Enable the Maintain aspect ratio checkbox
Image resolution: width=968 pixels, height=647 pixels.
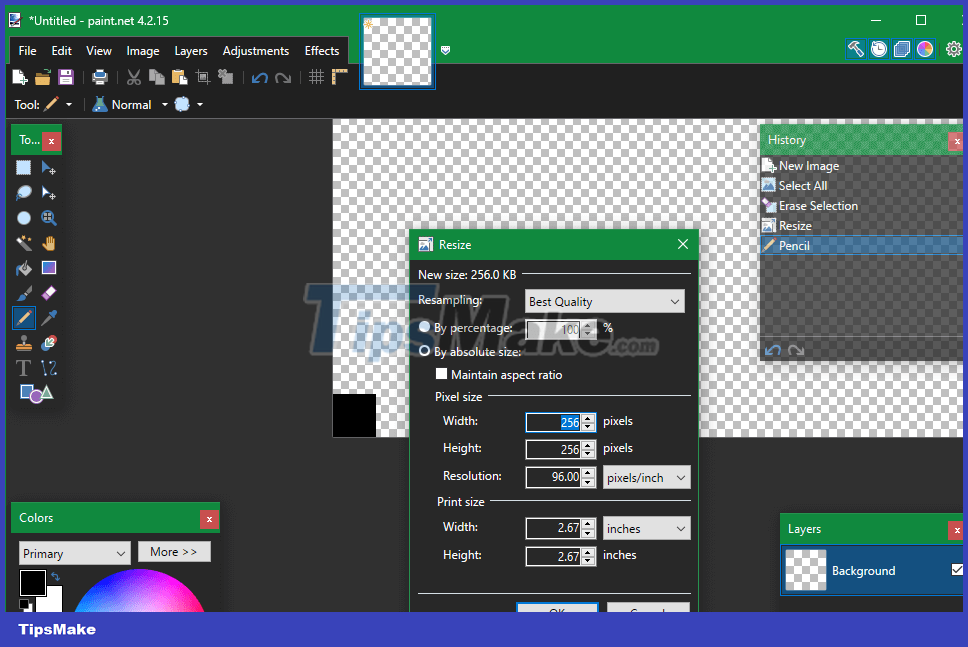pyautogui.click(x=441, y=373)
